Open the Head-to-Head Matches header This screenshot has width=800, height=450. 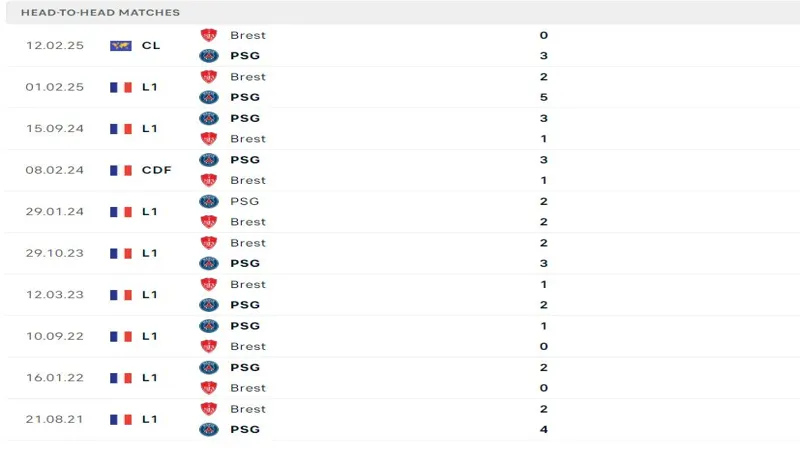coord(100,12)
